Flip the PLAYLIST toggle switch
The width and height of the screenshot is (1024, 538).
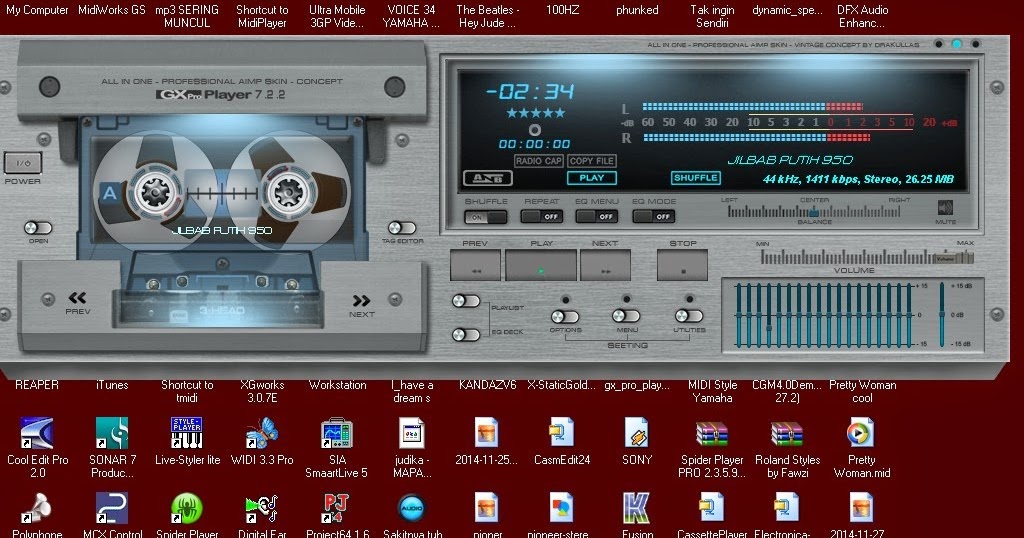[466, 301]
